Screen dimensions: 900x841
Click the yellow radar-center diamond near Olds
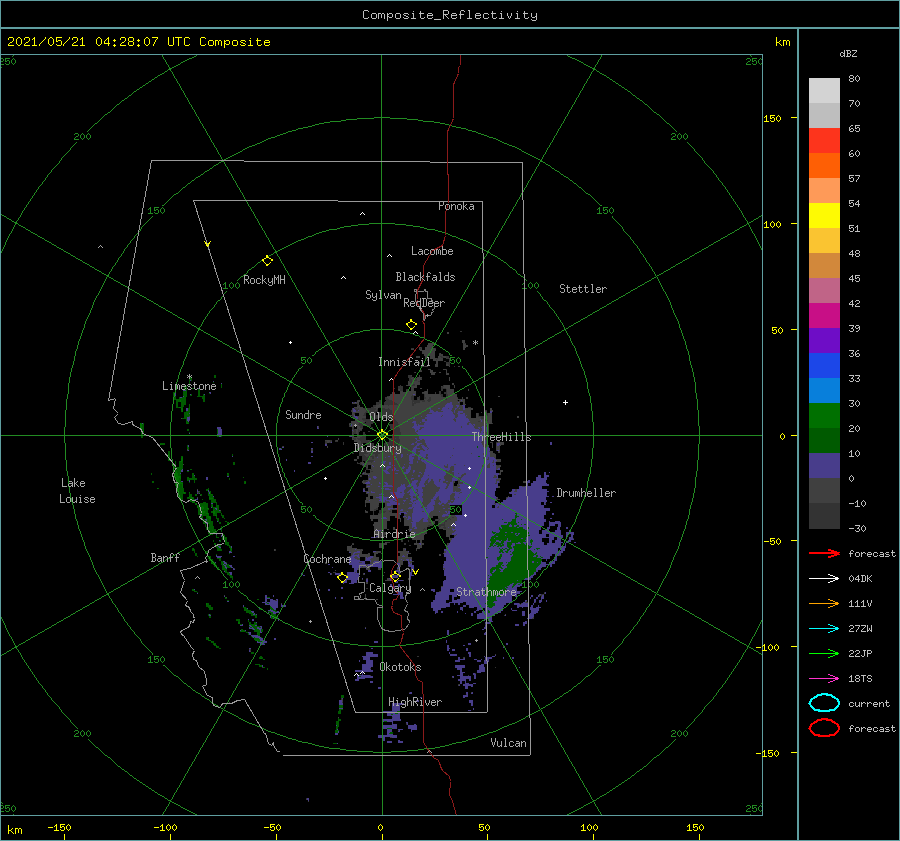pyautogui.click(x=382, y=435)
